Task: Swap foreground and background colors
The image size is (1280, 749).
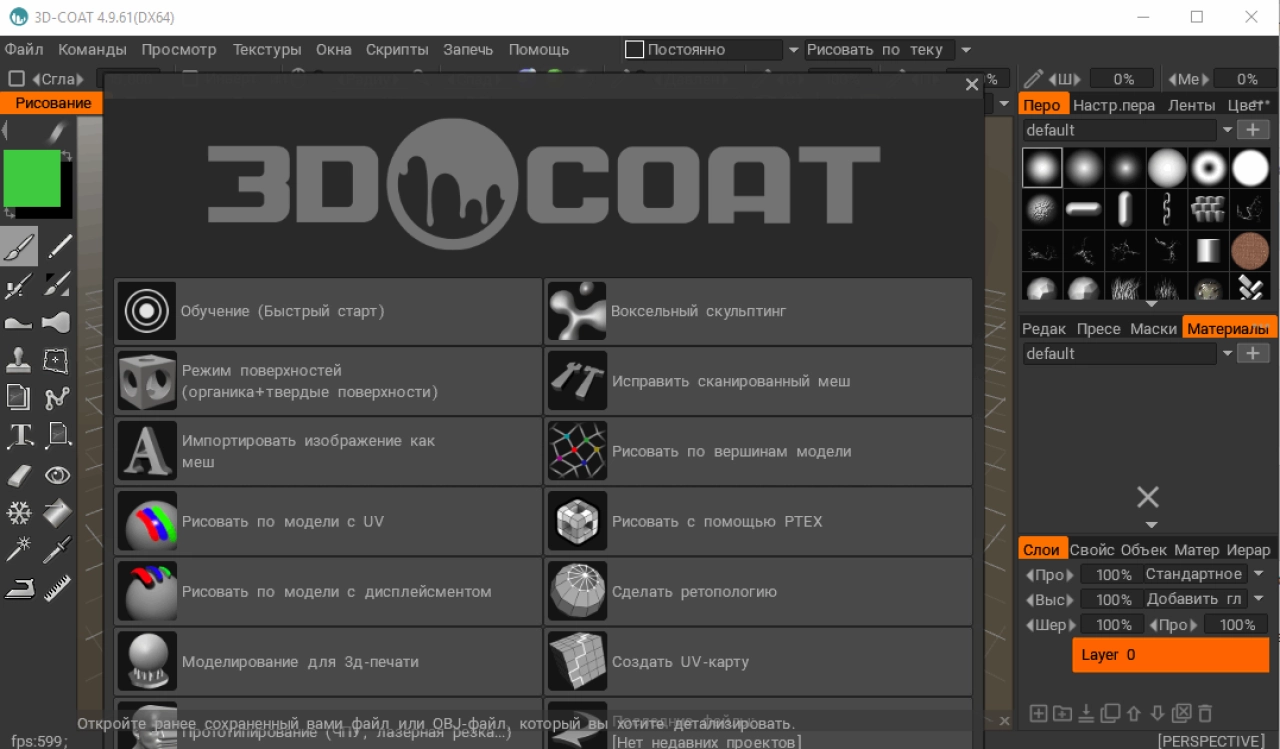Action: (66, 156)
